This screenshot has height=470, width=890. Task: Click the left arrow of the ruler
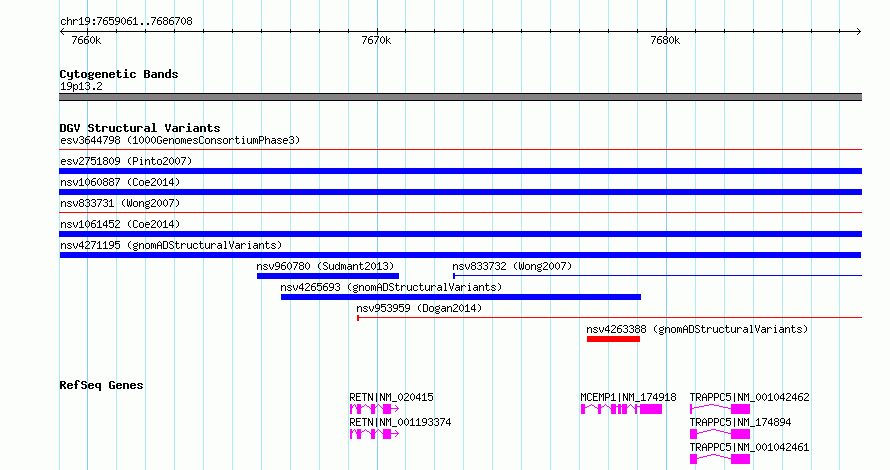pyautogui.click(x=62, y=31)
